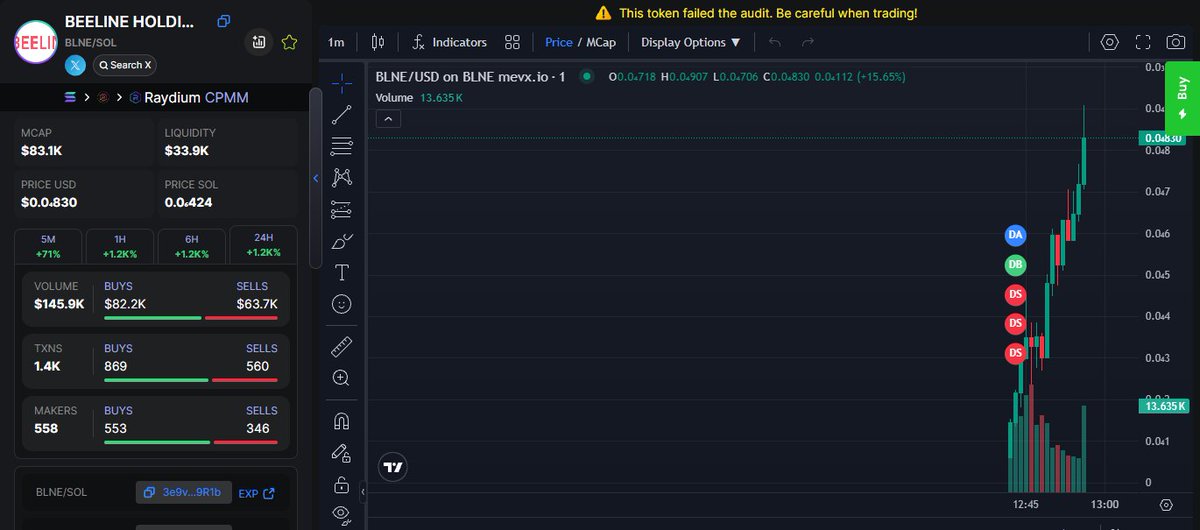Switch chart to MCap mode
Image resolution: width=1200 pixels, height=530 pixels.
(x=602, y=42)
